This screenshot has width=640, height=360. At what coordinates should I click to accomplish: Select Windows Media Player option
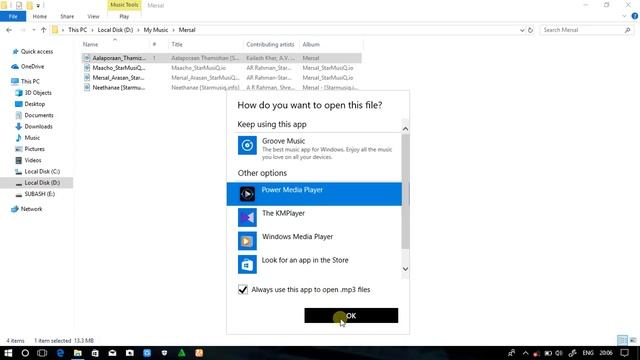314,241
